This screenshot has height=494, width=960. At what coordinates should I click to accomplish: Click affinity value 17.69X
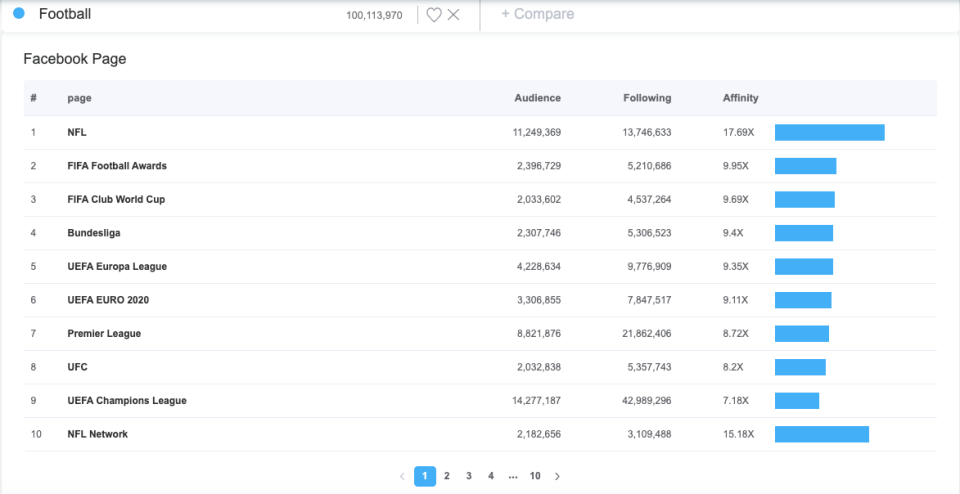(x=738, y=132)
